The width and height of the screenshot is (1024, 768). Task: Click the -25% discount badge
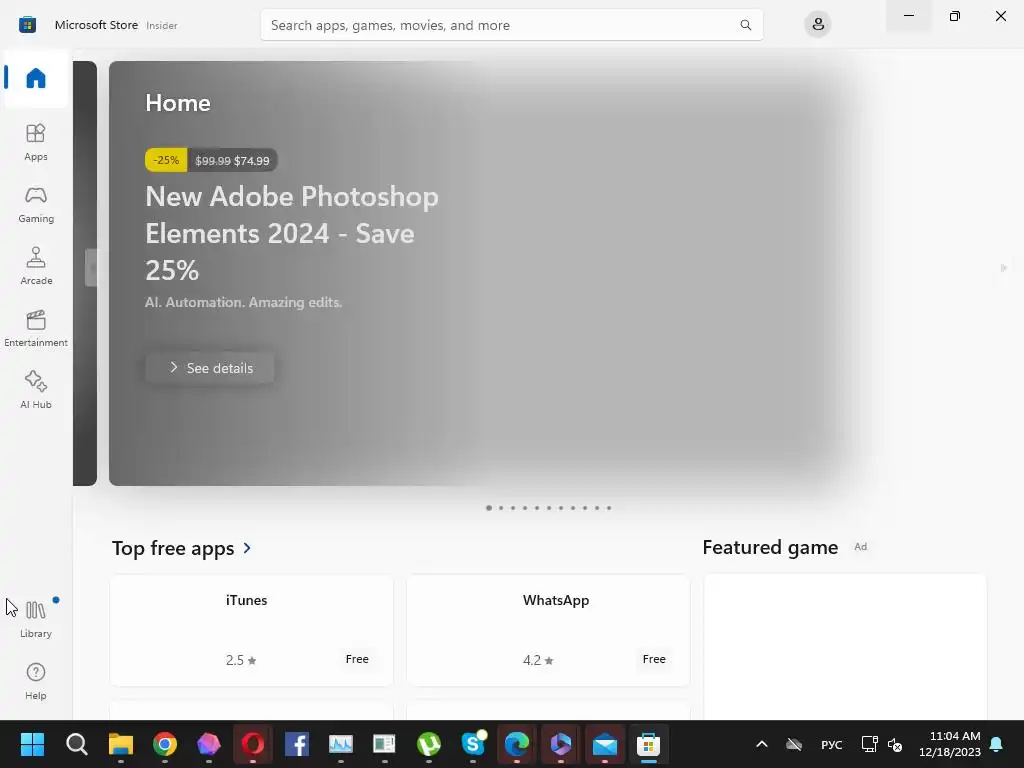(166, 160)
